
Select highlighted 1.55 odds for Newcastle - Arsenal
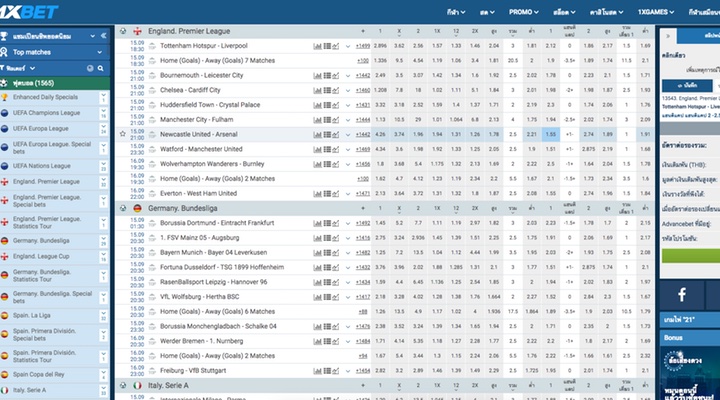[551, 135]
